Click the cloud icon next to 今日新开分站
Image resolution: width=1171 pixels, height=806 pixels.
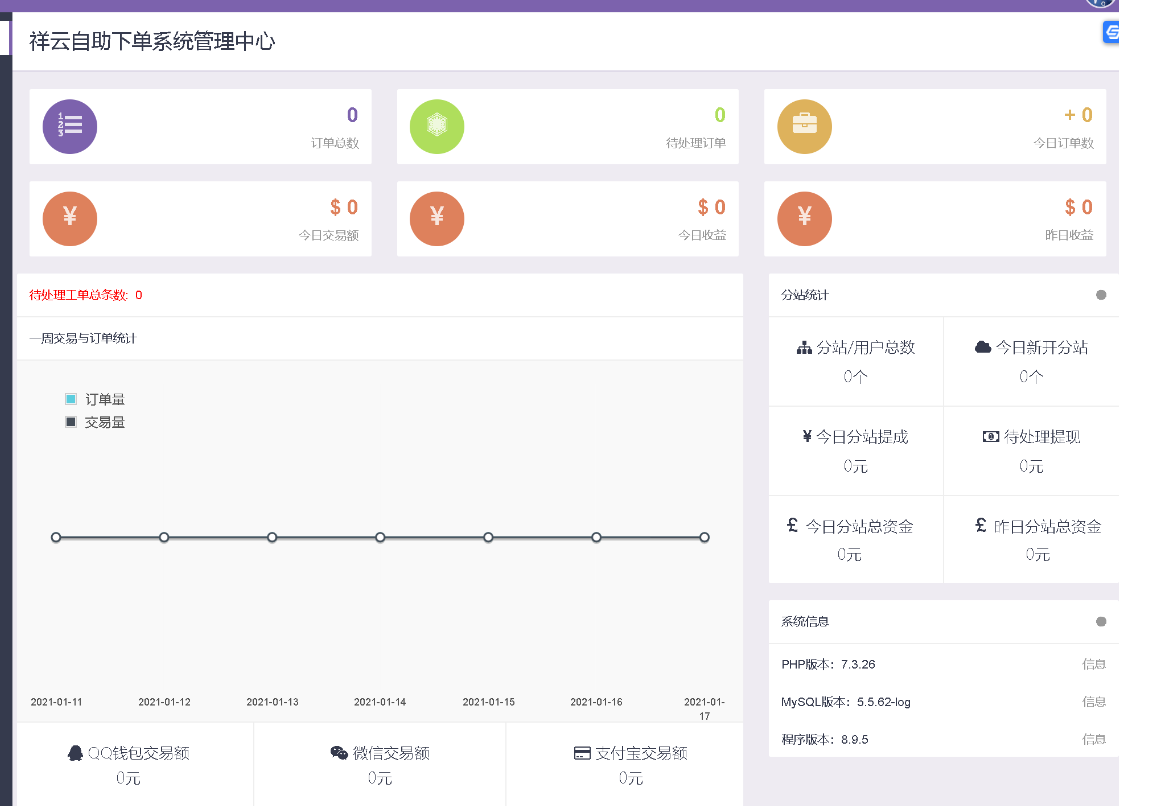coord(983,347)
